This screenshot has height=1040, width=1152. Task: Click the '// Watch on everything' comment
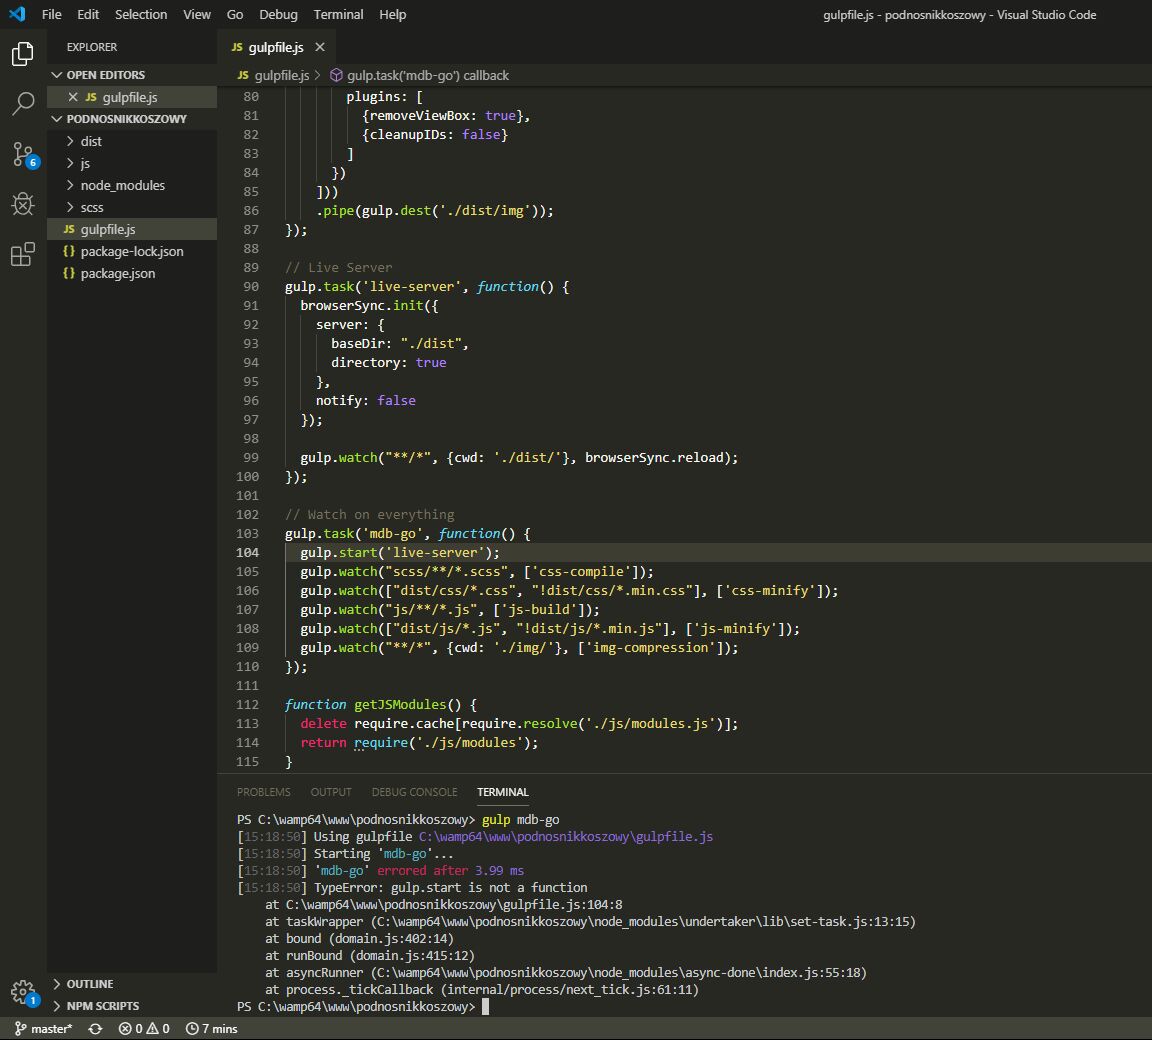pos(370,514)
